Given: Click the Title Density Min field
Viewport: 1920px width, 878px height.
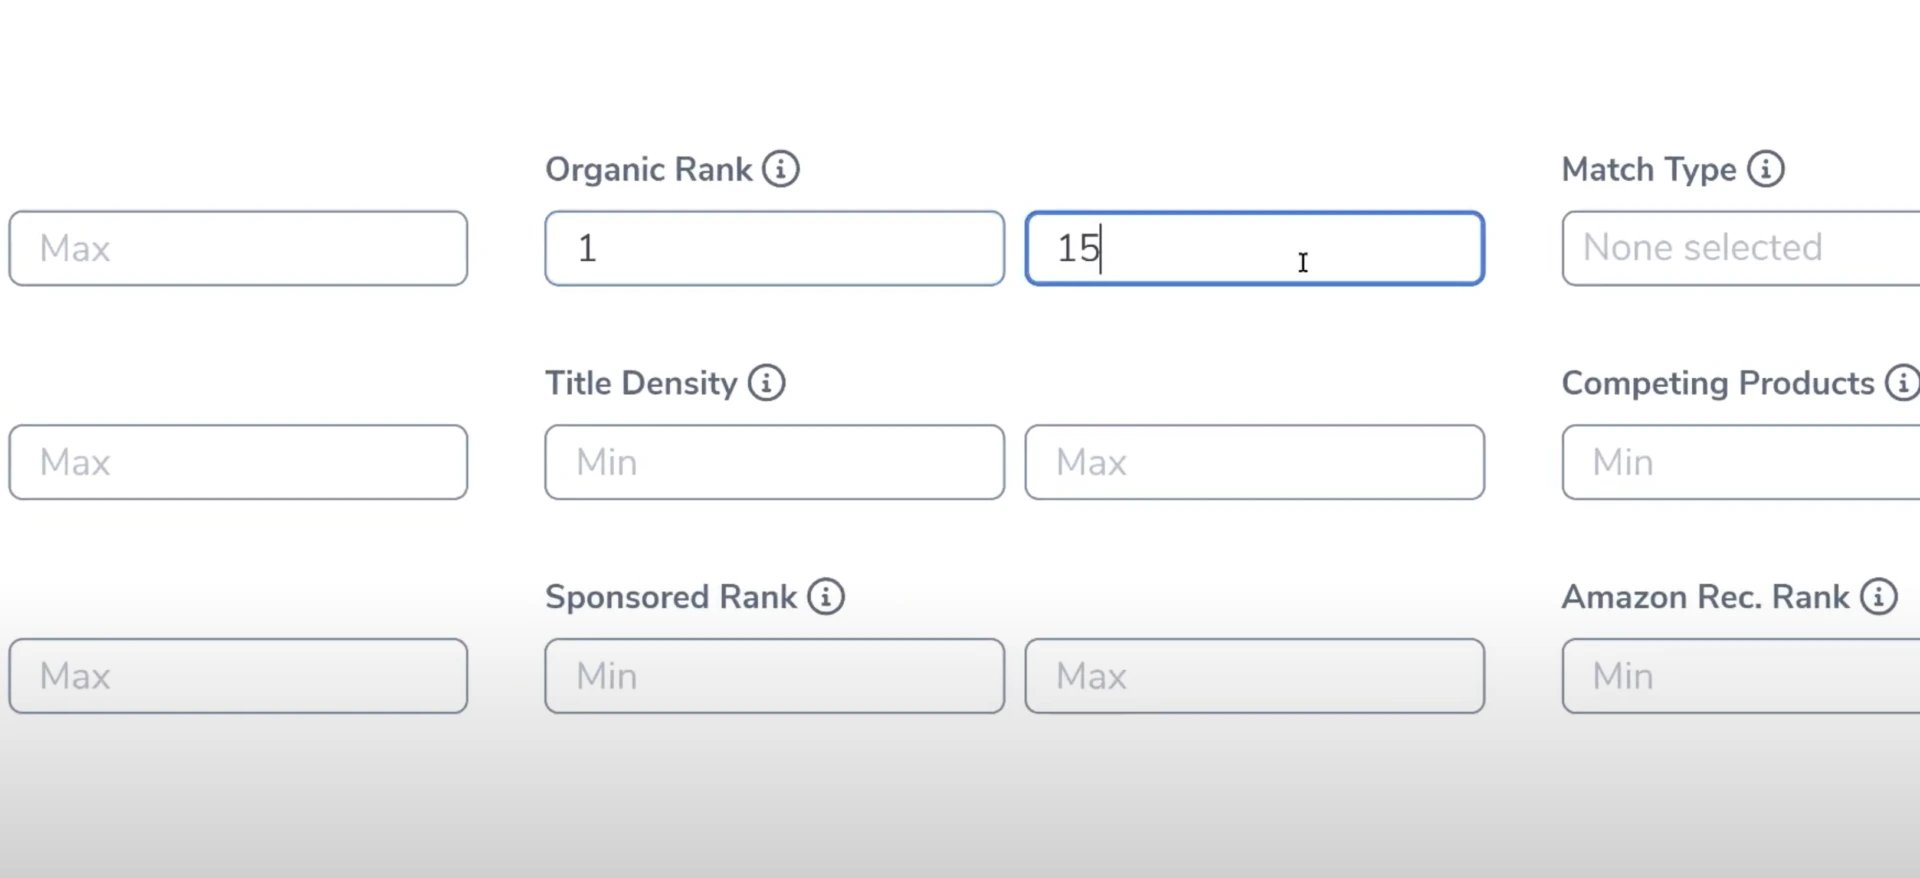Looking at the screenshot, I should (x=774, y=462).
